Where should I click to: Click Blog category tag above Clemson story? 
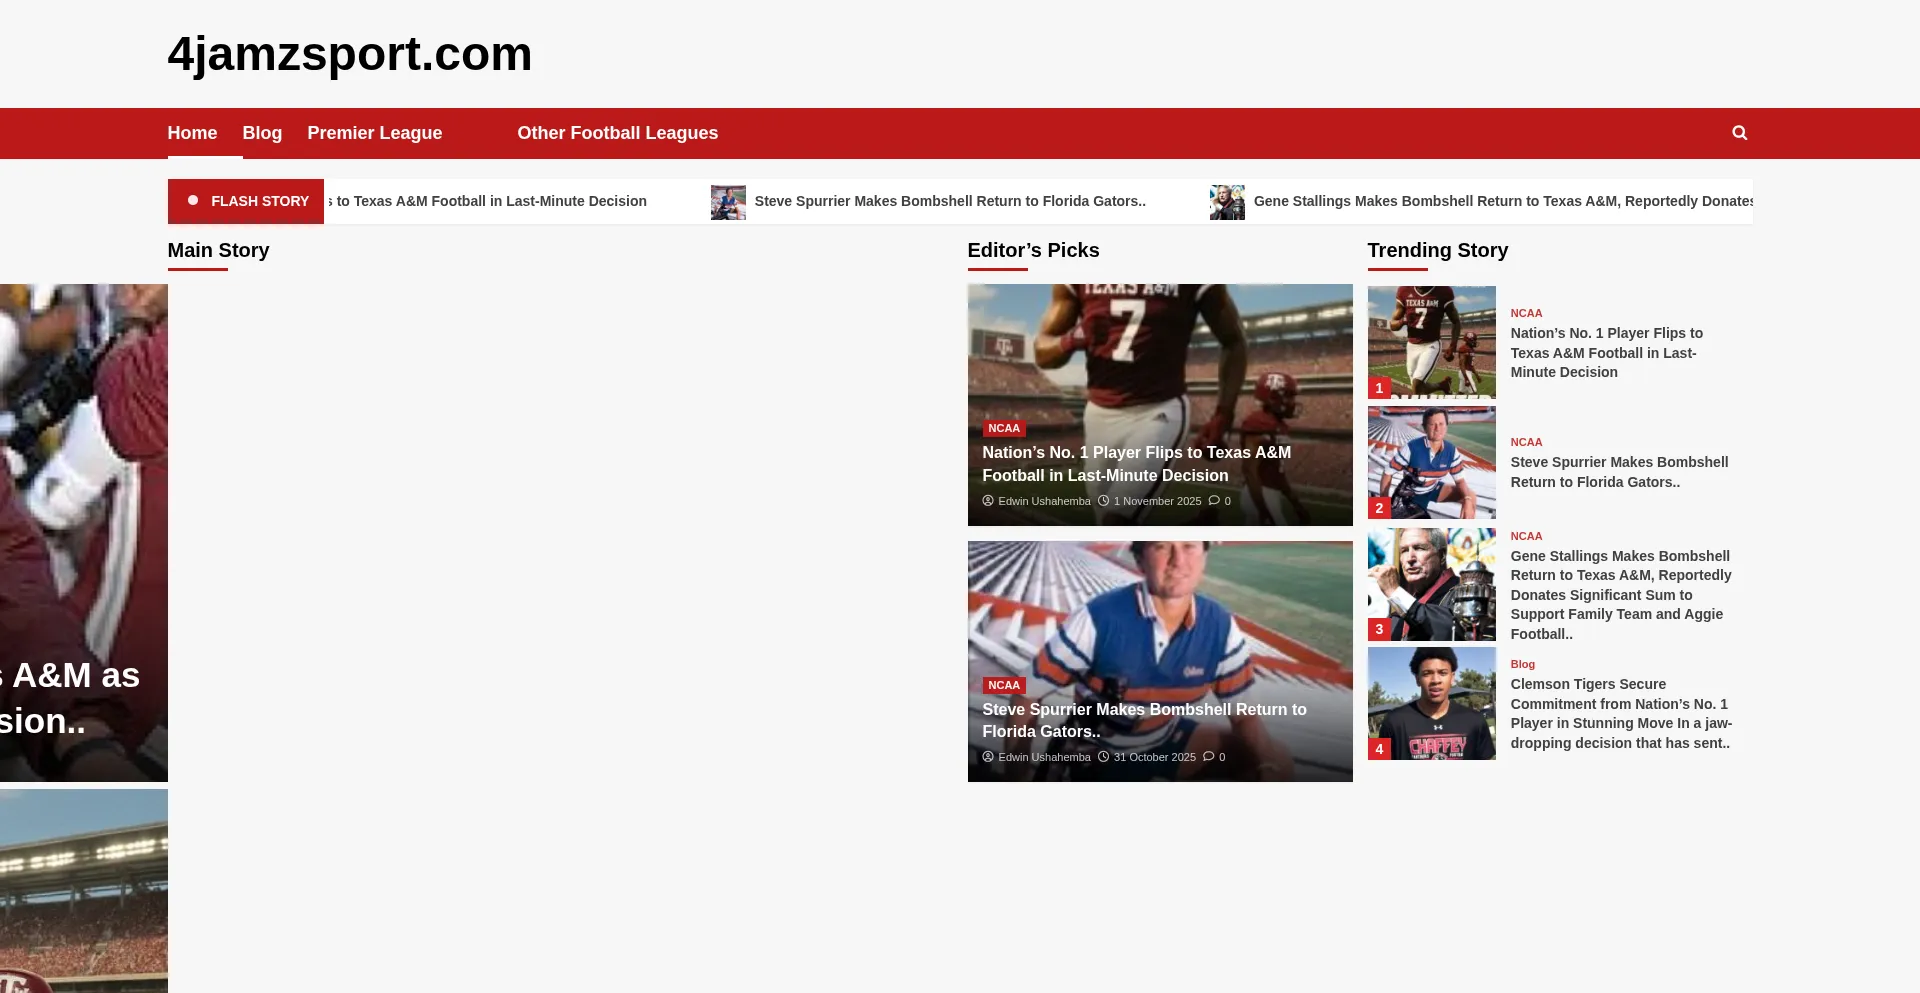pyautogui.click(x=1522, y=664)
